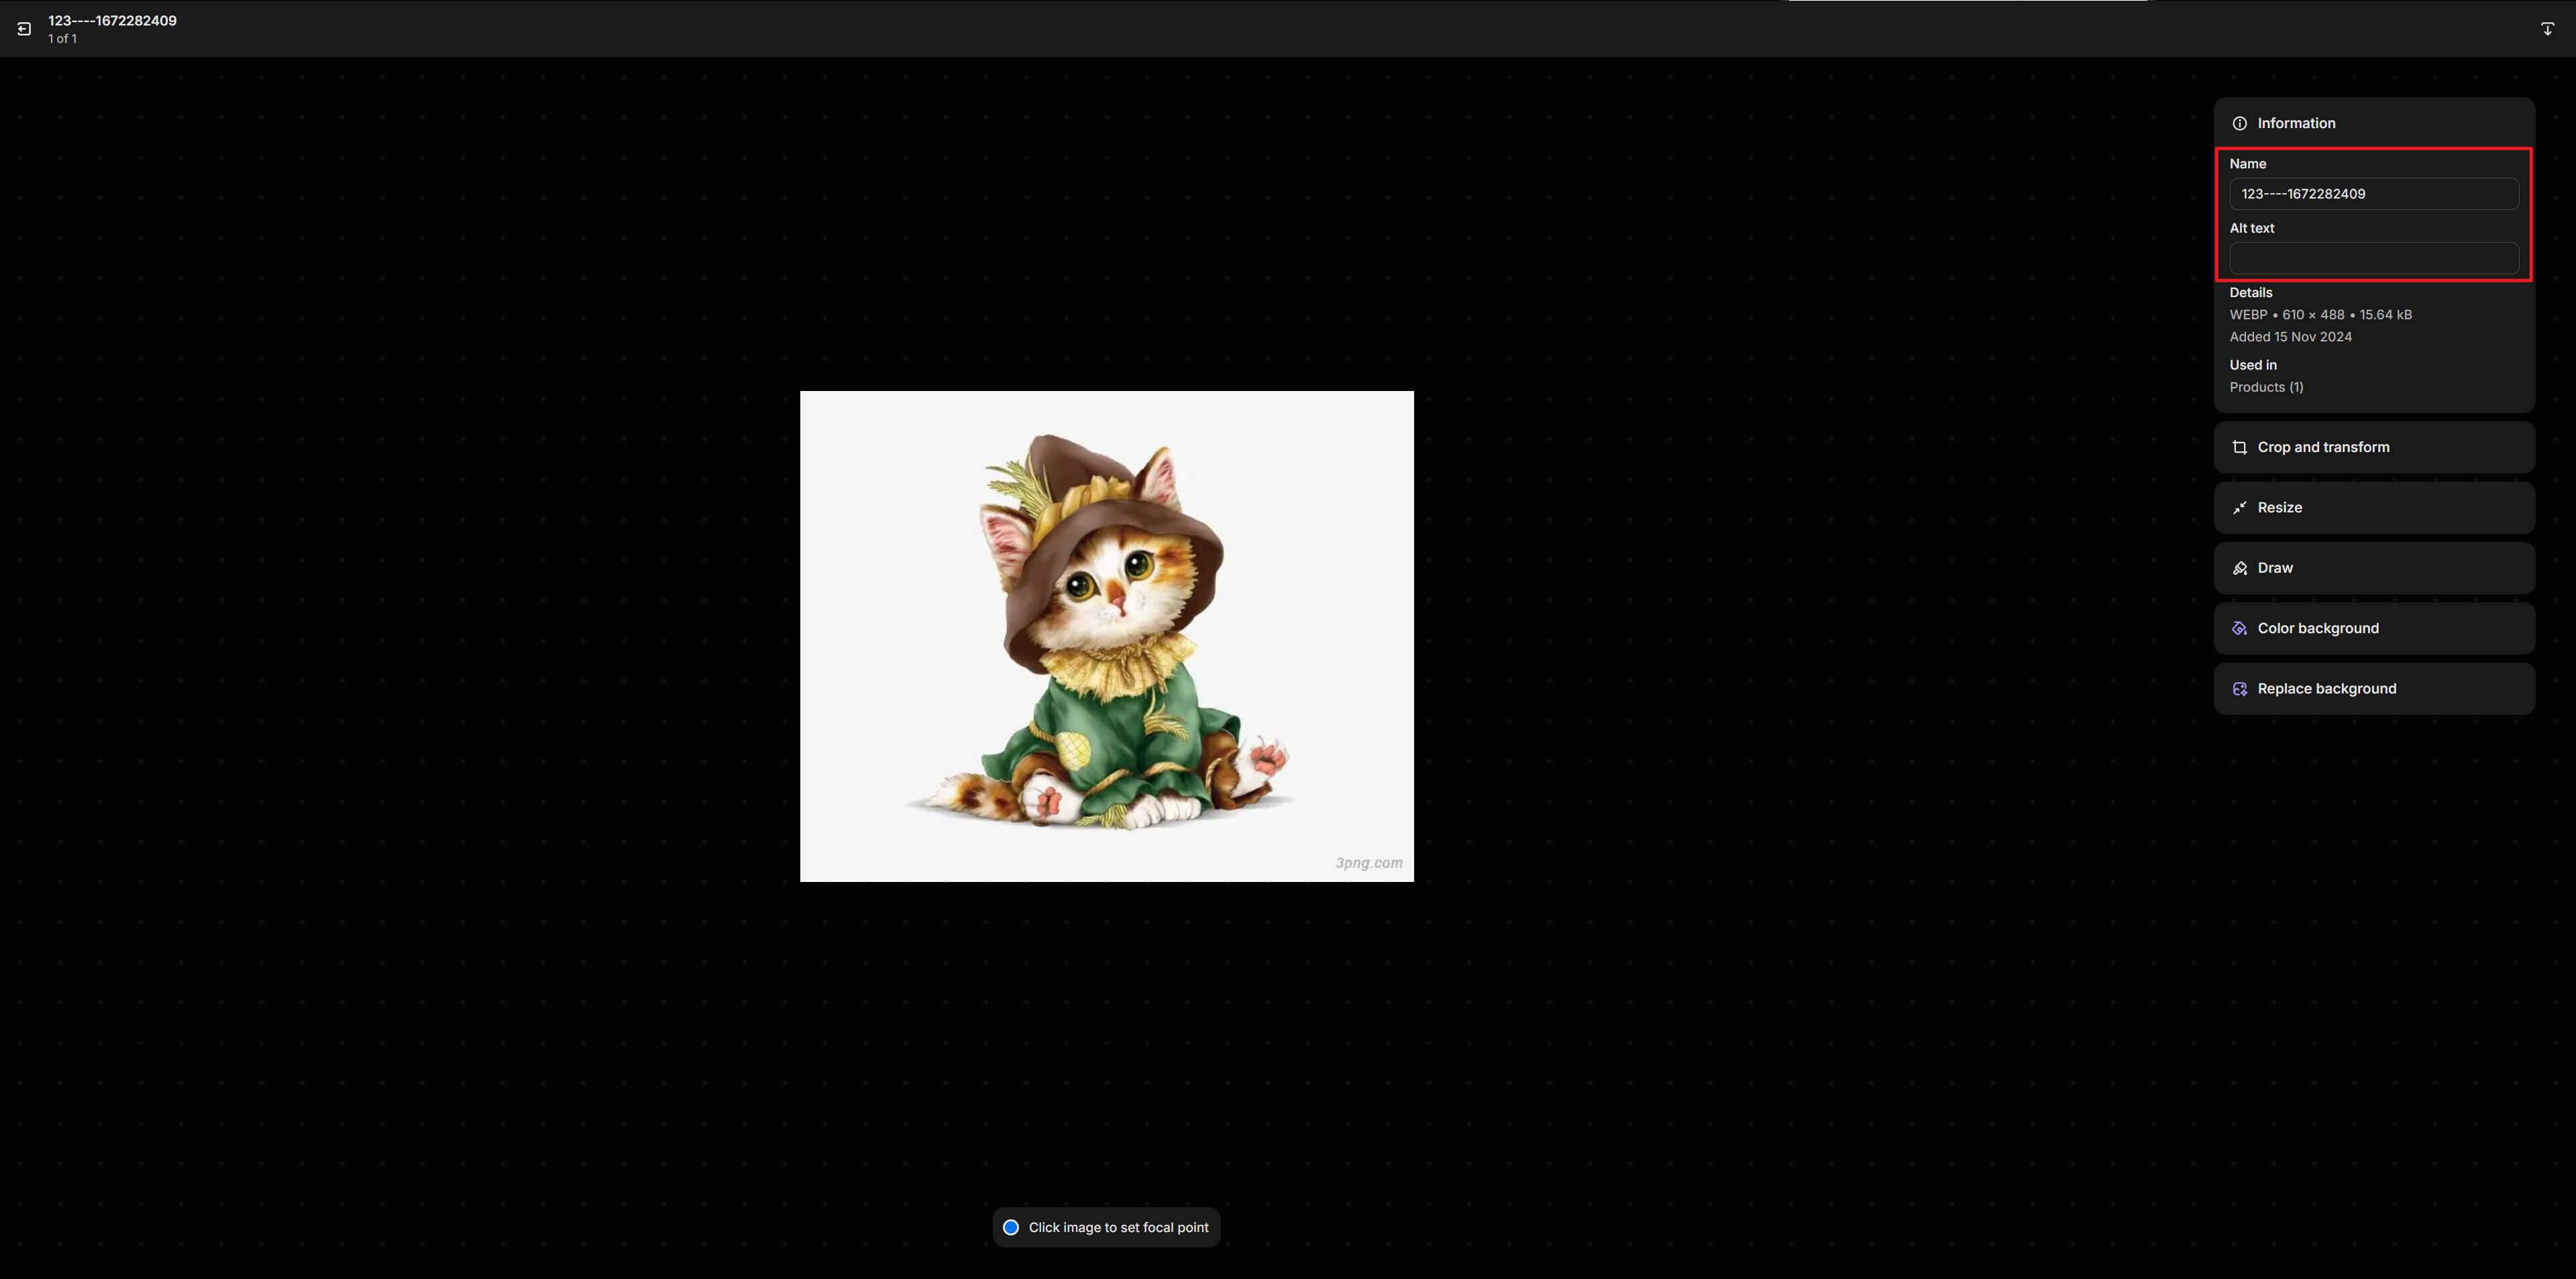Open the Products (1) usage link
The width and height of the screenshot is (2576, 1279).
coord(2266,387)
